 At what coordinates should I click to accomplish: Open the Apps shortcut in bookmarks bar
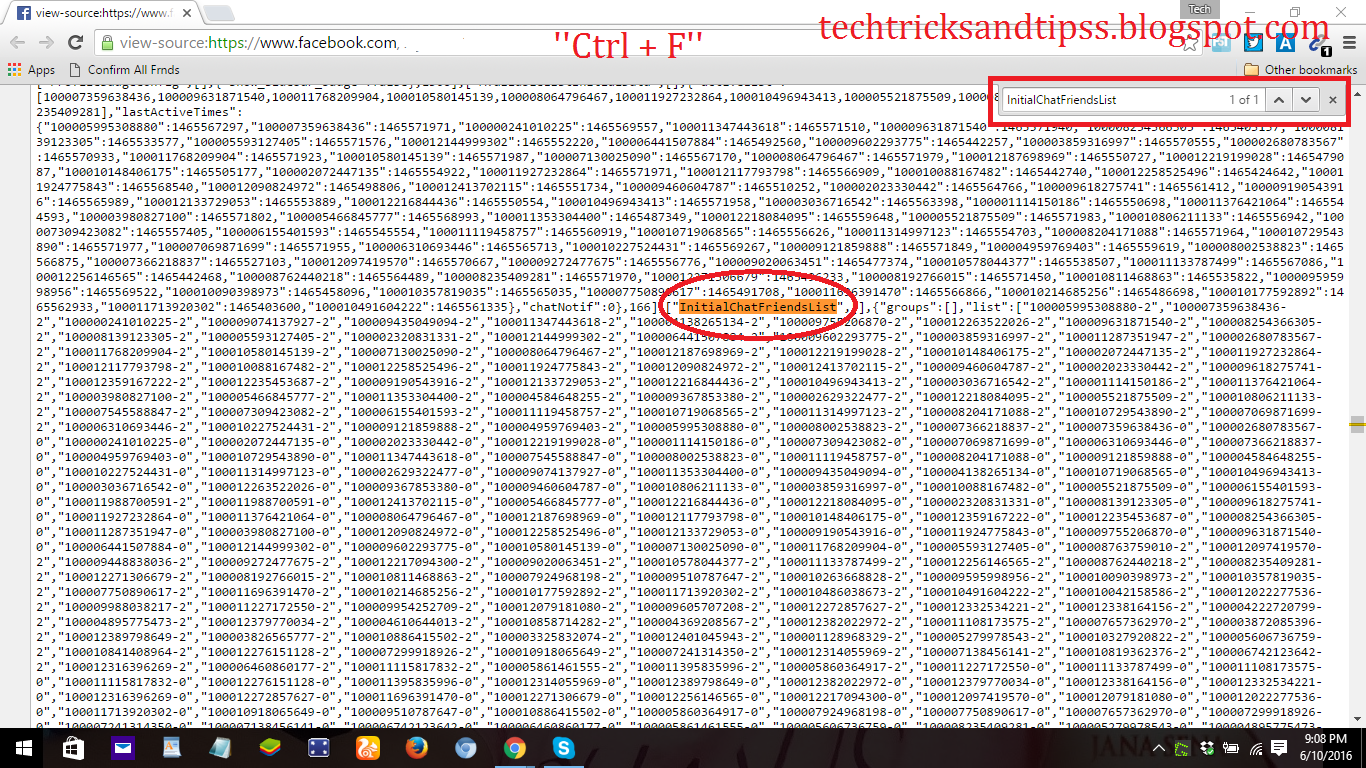tap(31, 70)
